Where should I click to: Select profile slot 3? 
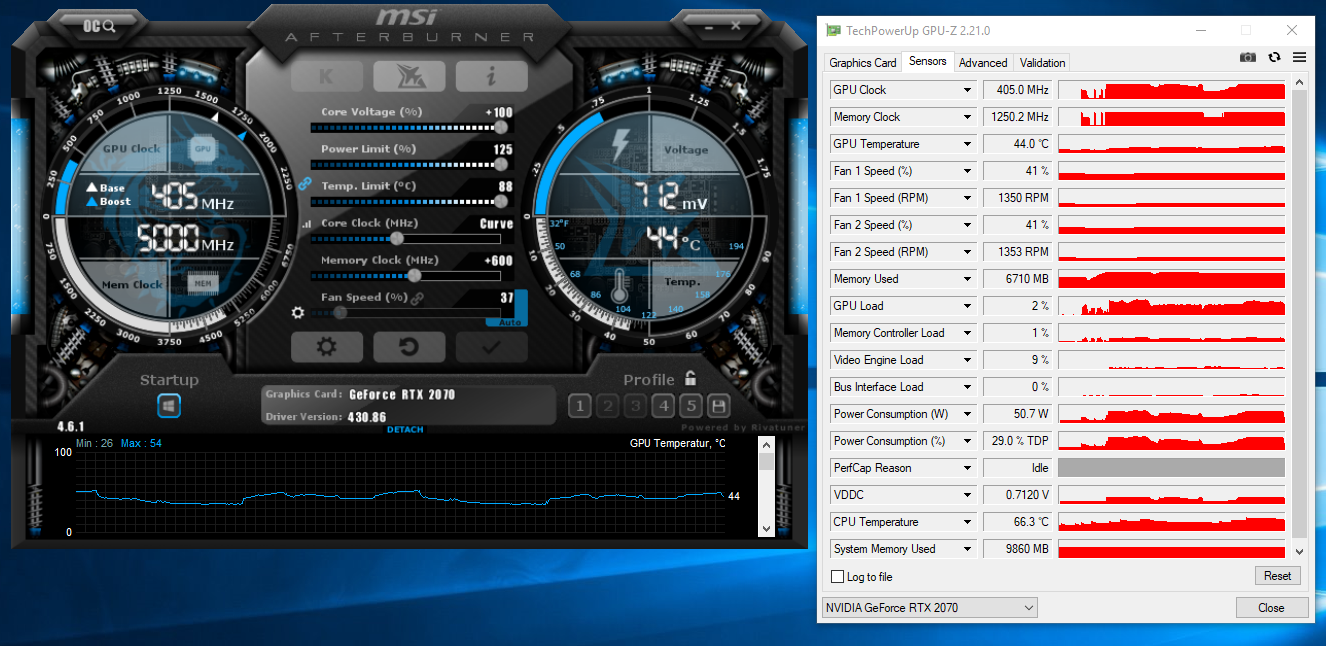(635, 405)
